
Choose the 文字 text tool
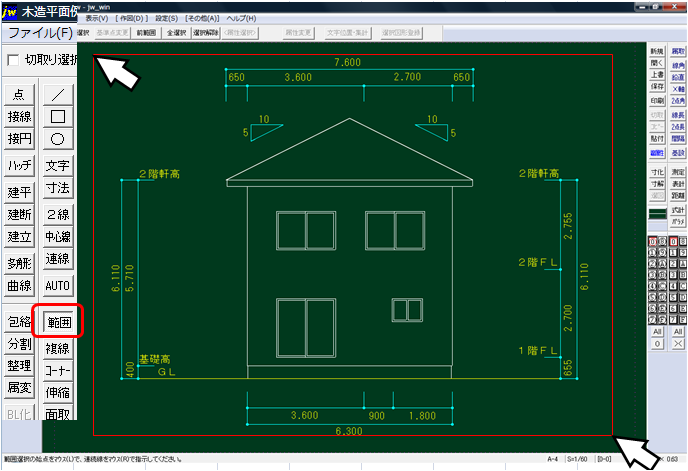[58, 166]
